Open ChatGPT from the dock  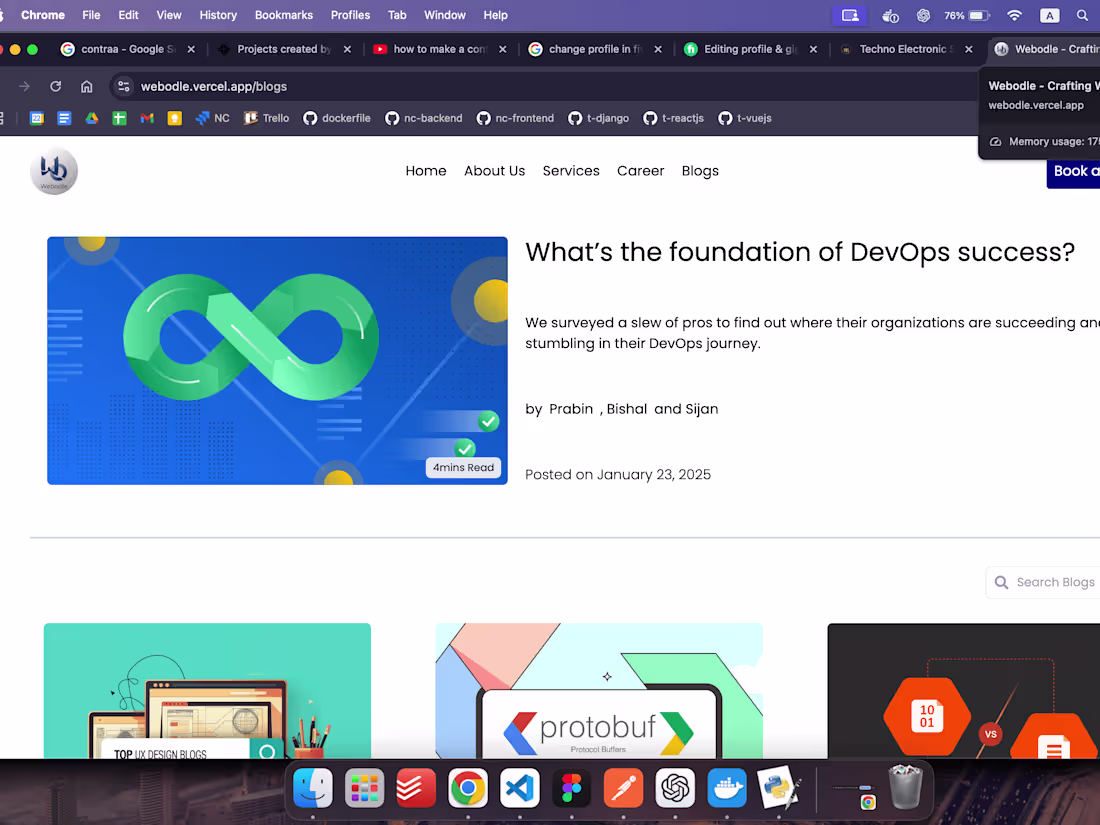tap(675, 788)
